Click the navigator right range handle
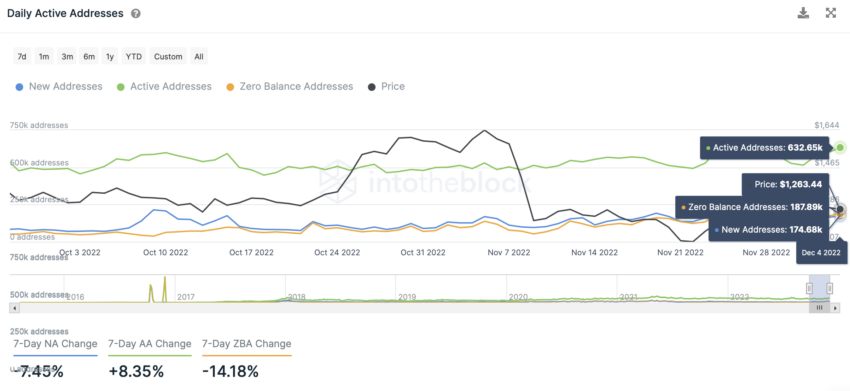850x391 pixels. (829, 288)
